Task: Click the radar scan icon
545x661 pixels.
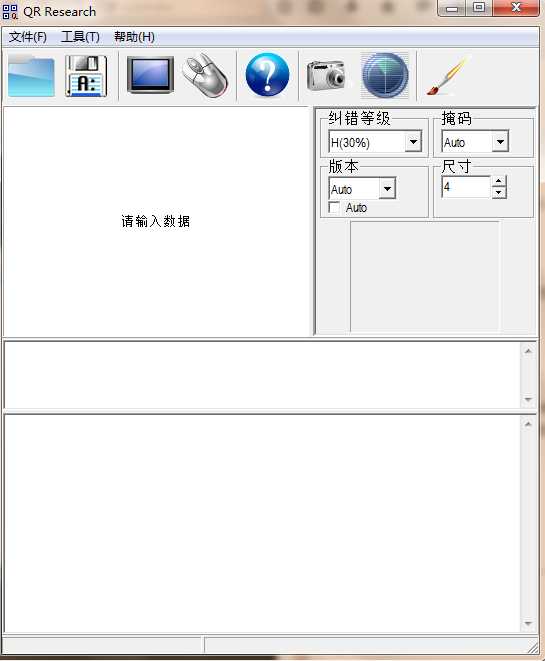Action: (385, 75)
